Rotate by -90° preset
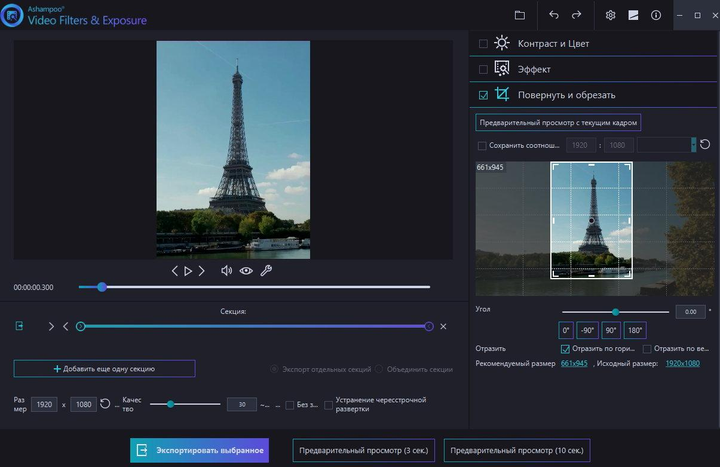 point(587,330)
